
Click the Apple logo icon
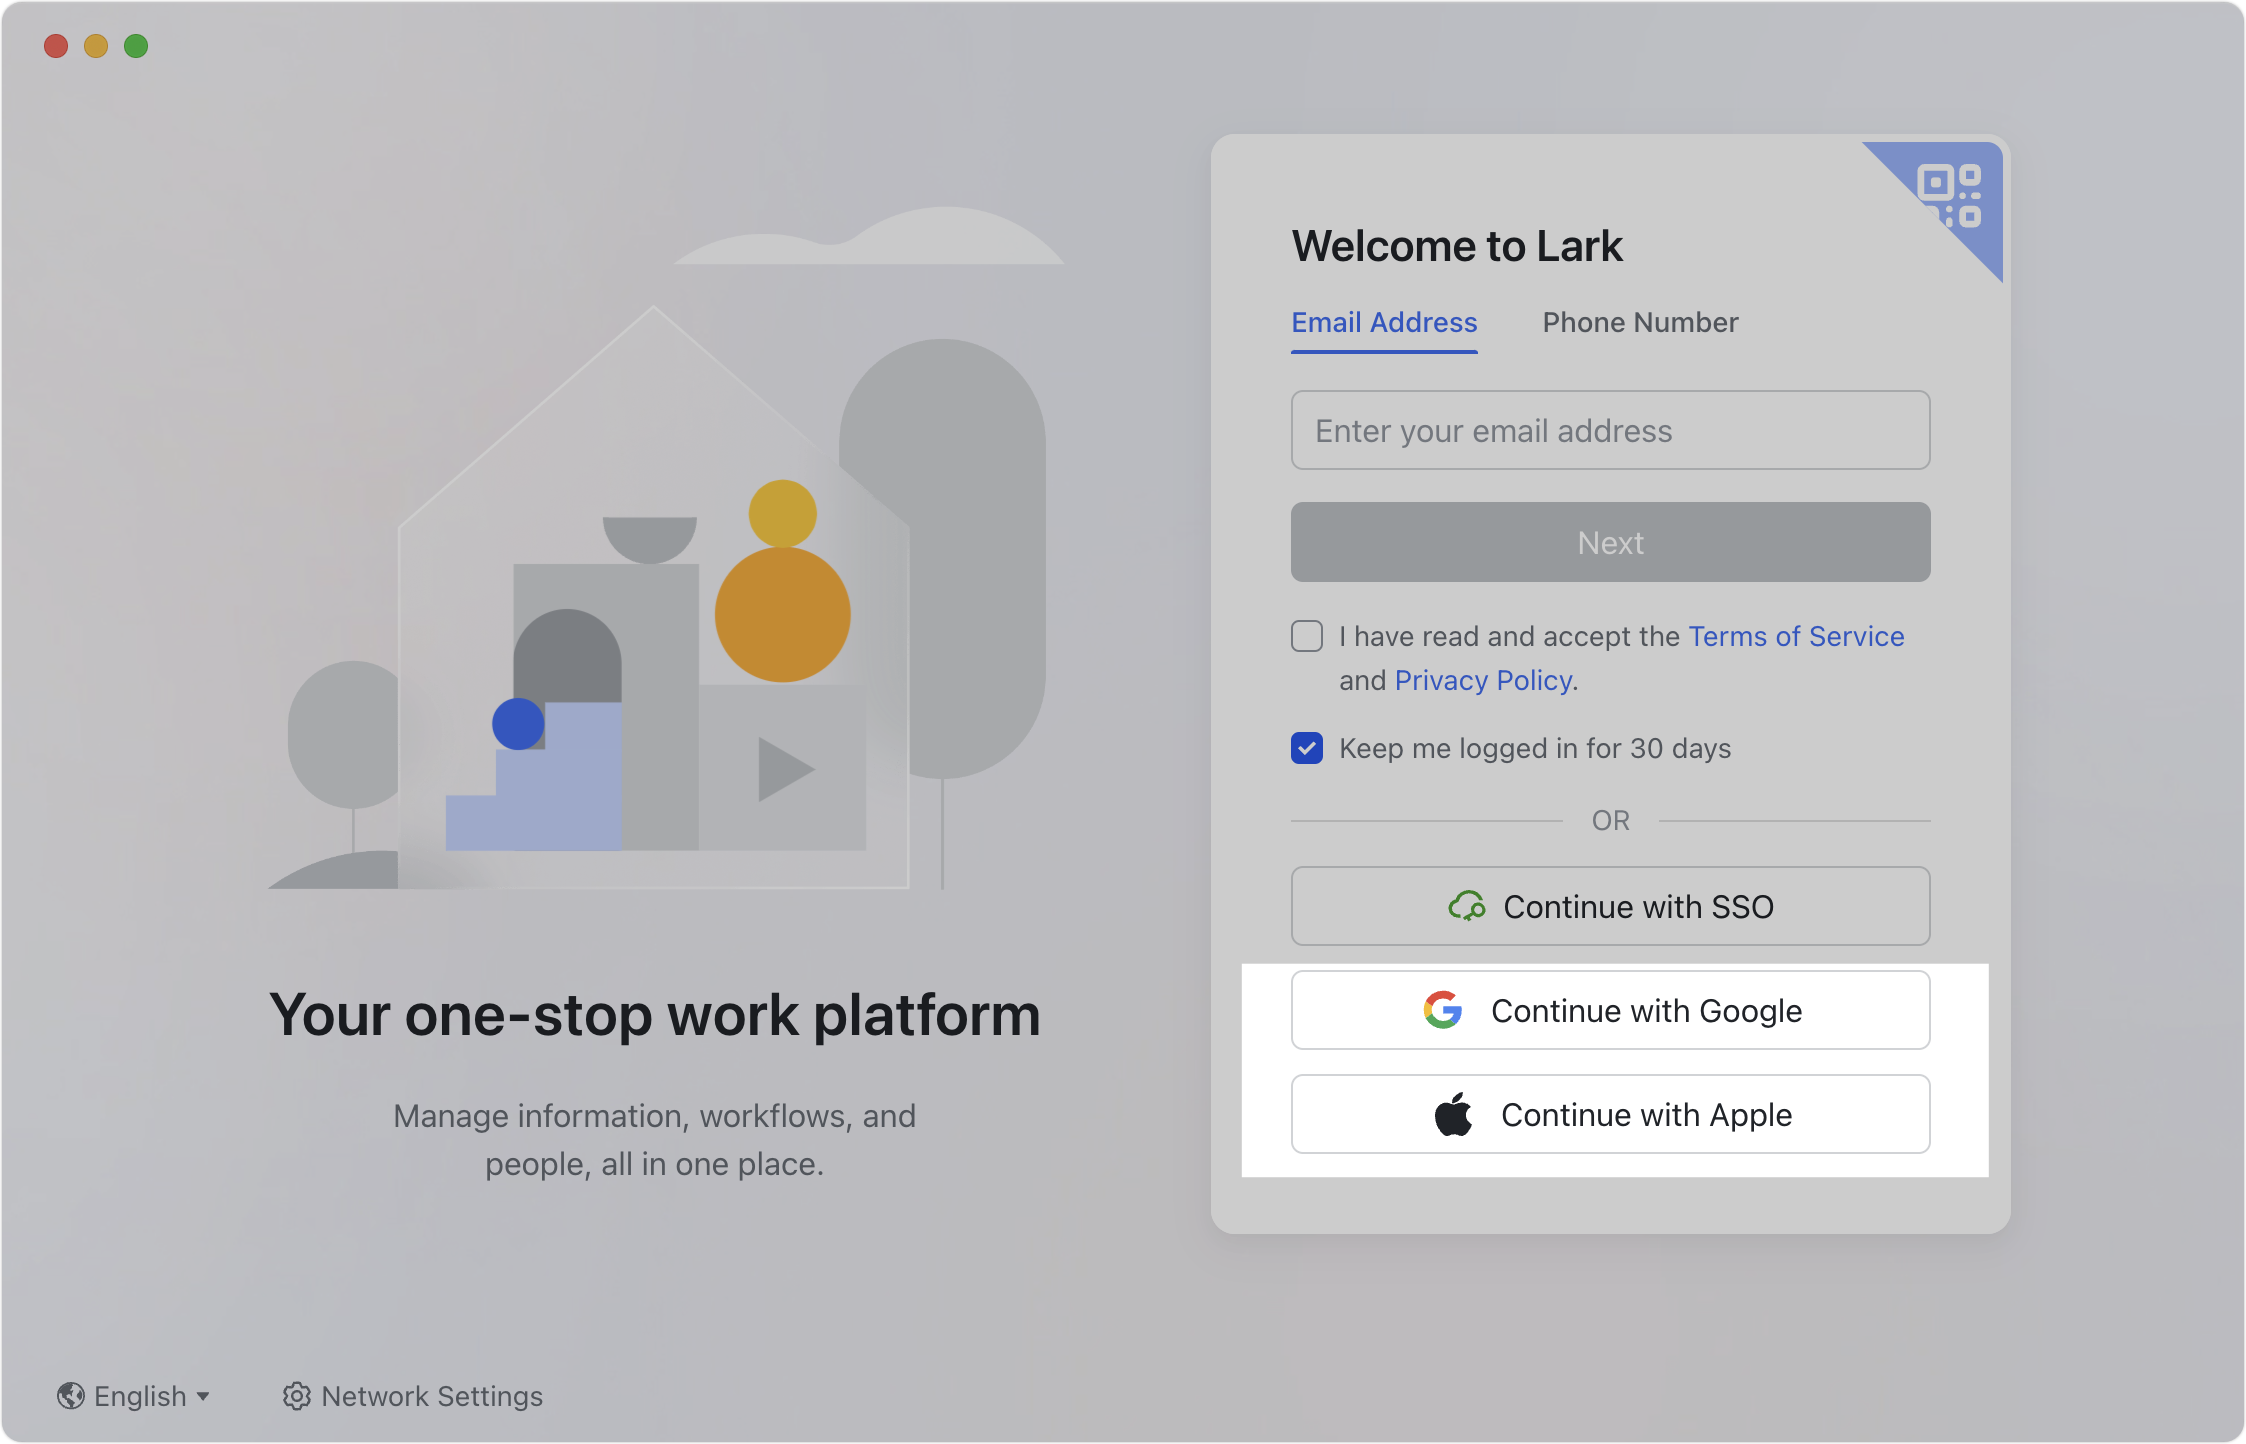pos(1453,1114)
